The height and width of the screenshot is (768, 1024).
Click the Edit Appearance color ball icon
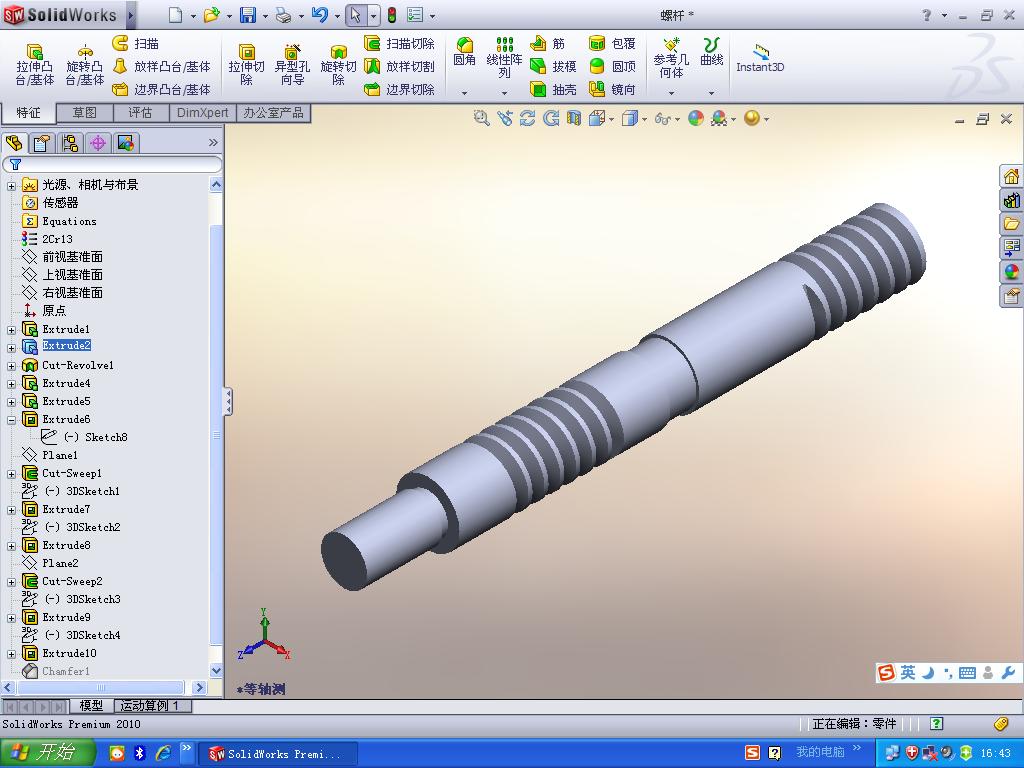pyautogui.click(x=696, y=118)
